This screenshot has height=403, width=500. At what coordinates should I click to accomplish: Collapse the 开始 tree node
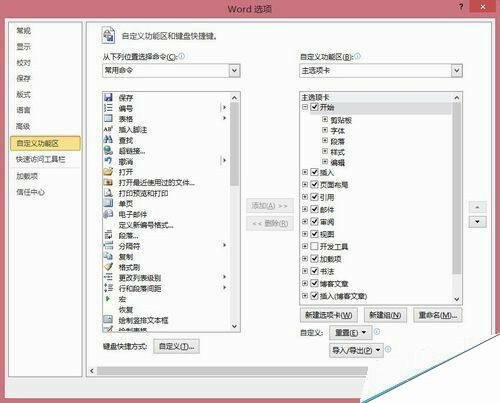305,107
